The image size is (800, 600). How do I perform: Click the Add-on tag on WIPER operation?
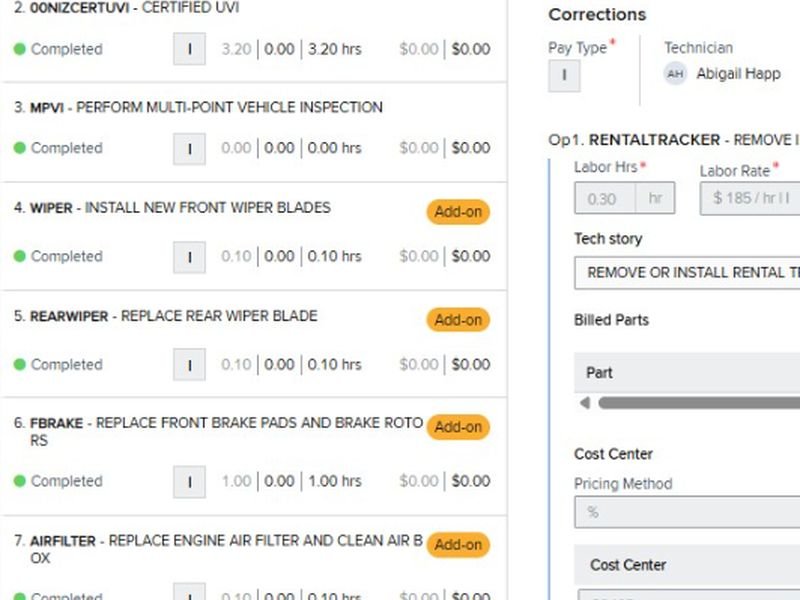(458, 212)
